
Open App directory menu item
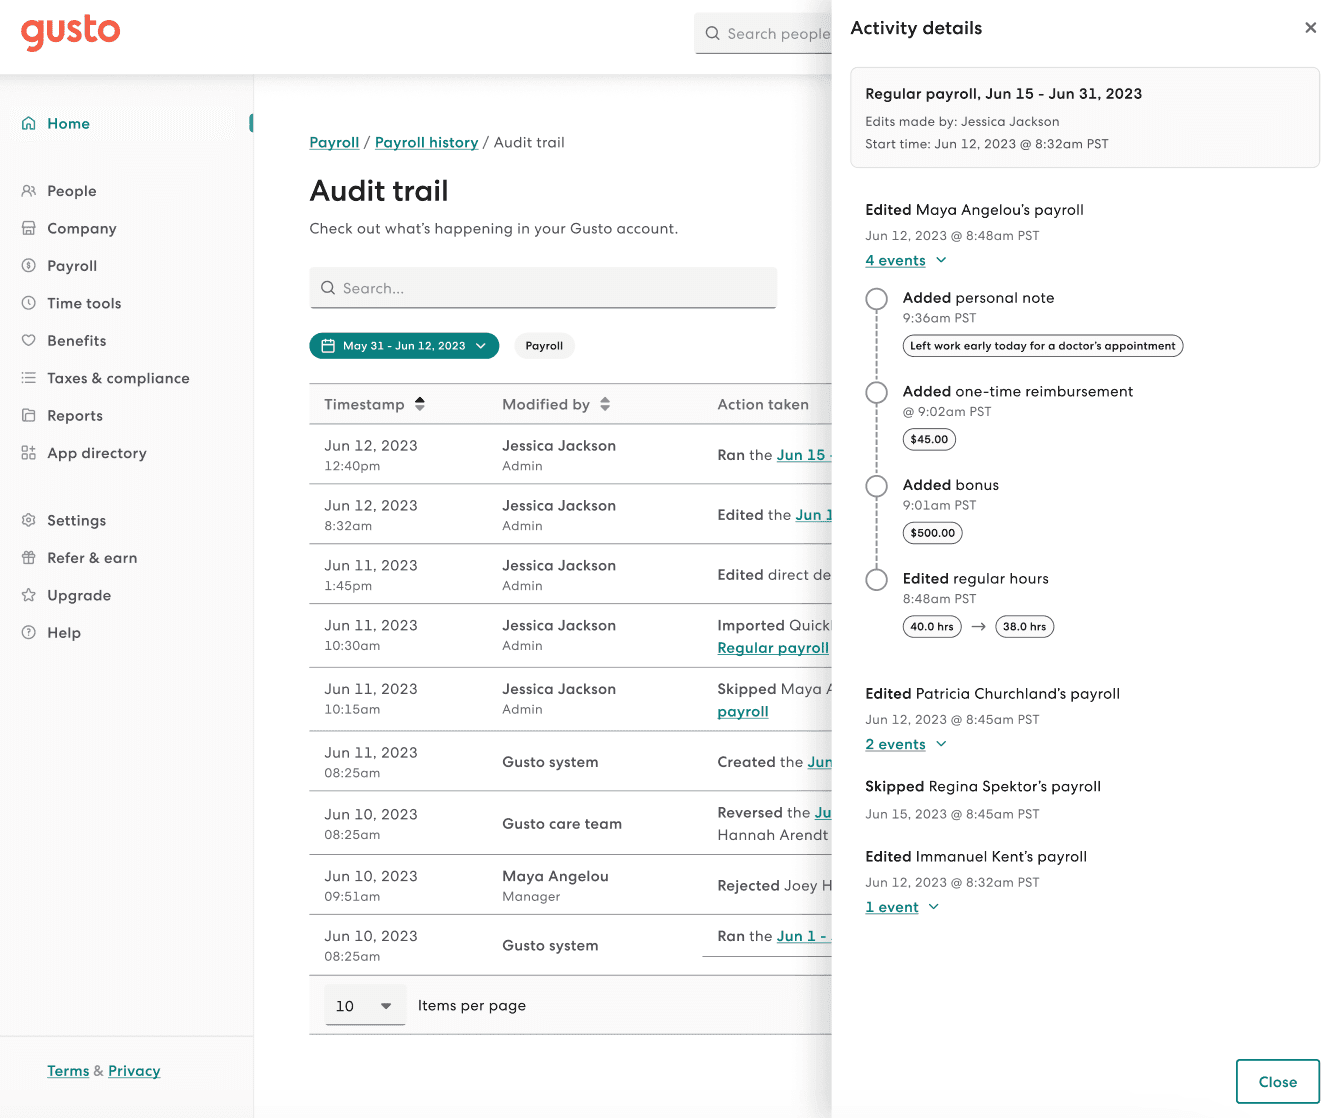[97, 453]
